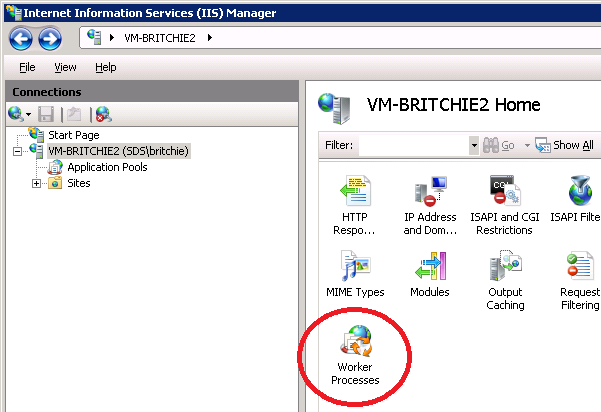Screen dimensions: 601x412
Task: Click the arrow before VM-BRITCHIE2 in the address bar
Action: coord(112,38)
